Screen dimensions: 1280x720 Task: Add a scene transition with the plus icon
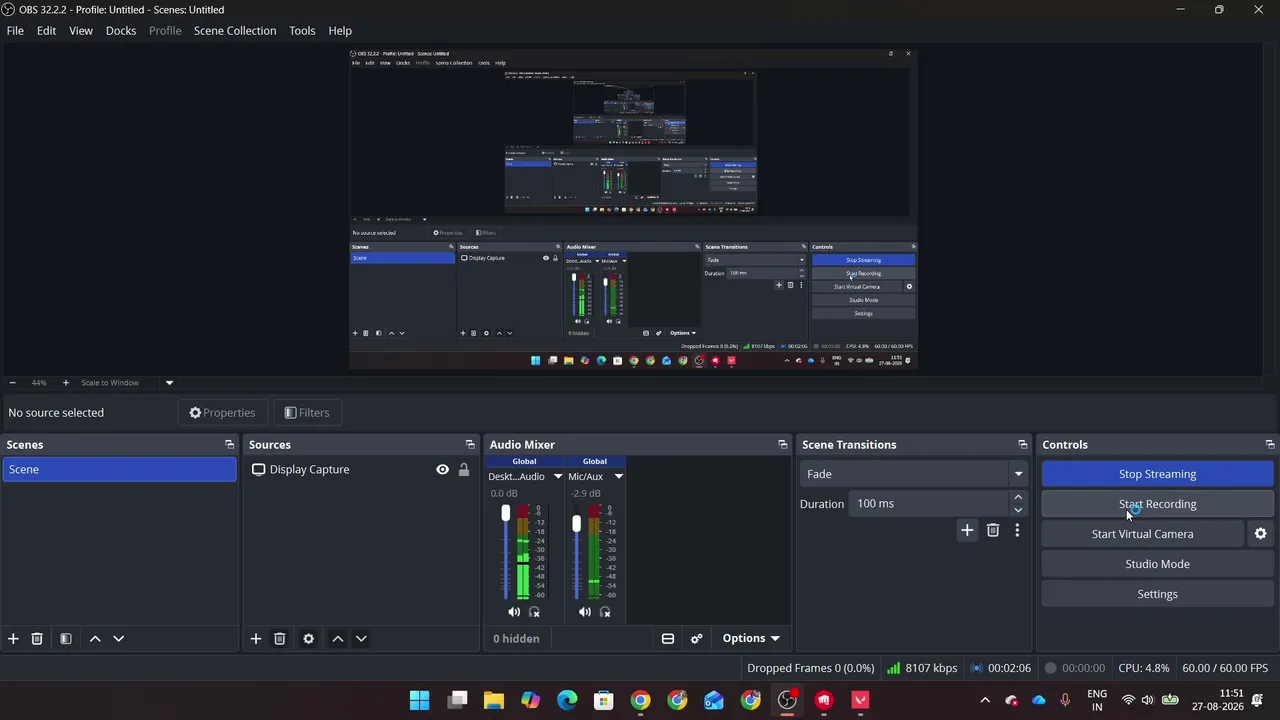point(967,531)
